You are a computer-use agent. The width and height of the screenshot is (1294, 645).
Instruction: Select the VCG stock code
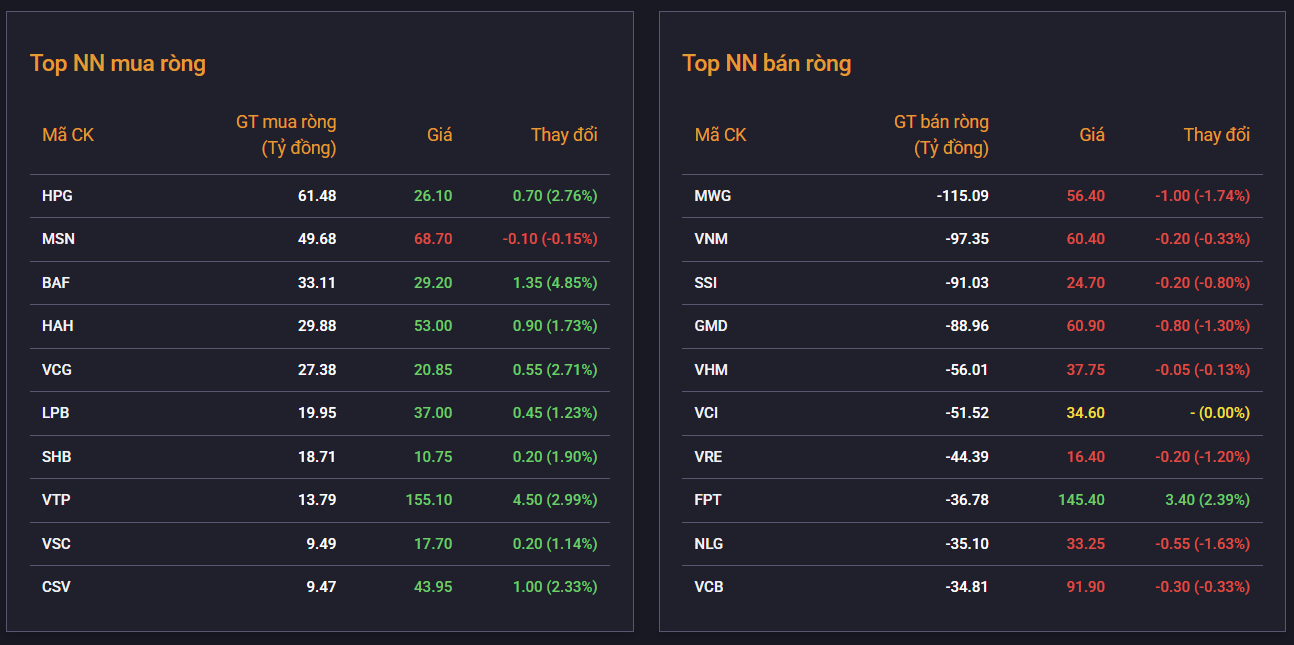(x=57, y=370)
